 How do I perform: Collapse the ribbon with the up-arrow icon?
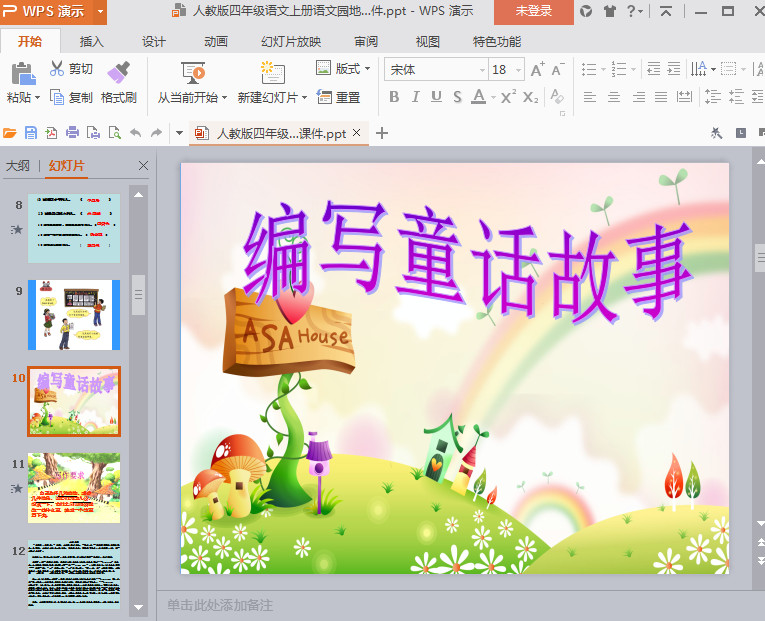pyautogui.click(x=666, y=11)
